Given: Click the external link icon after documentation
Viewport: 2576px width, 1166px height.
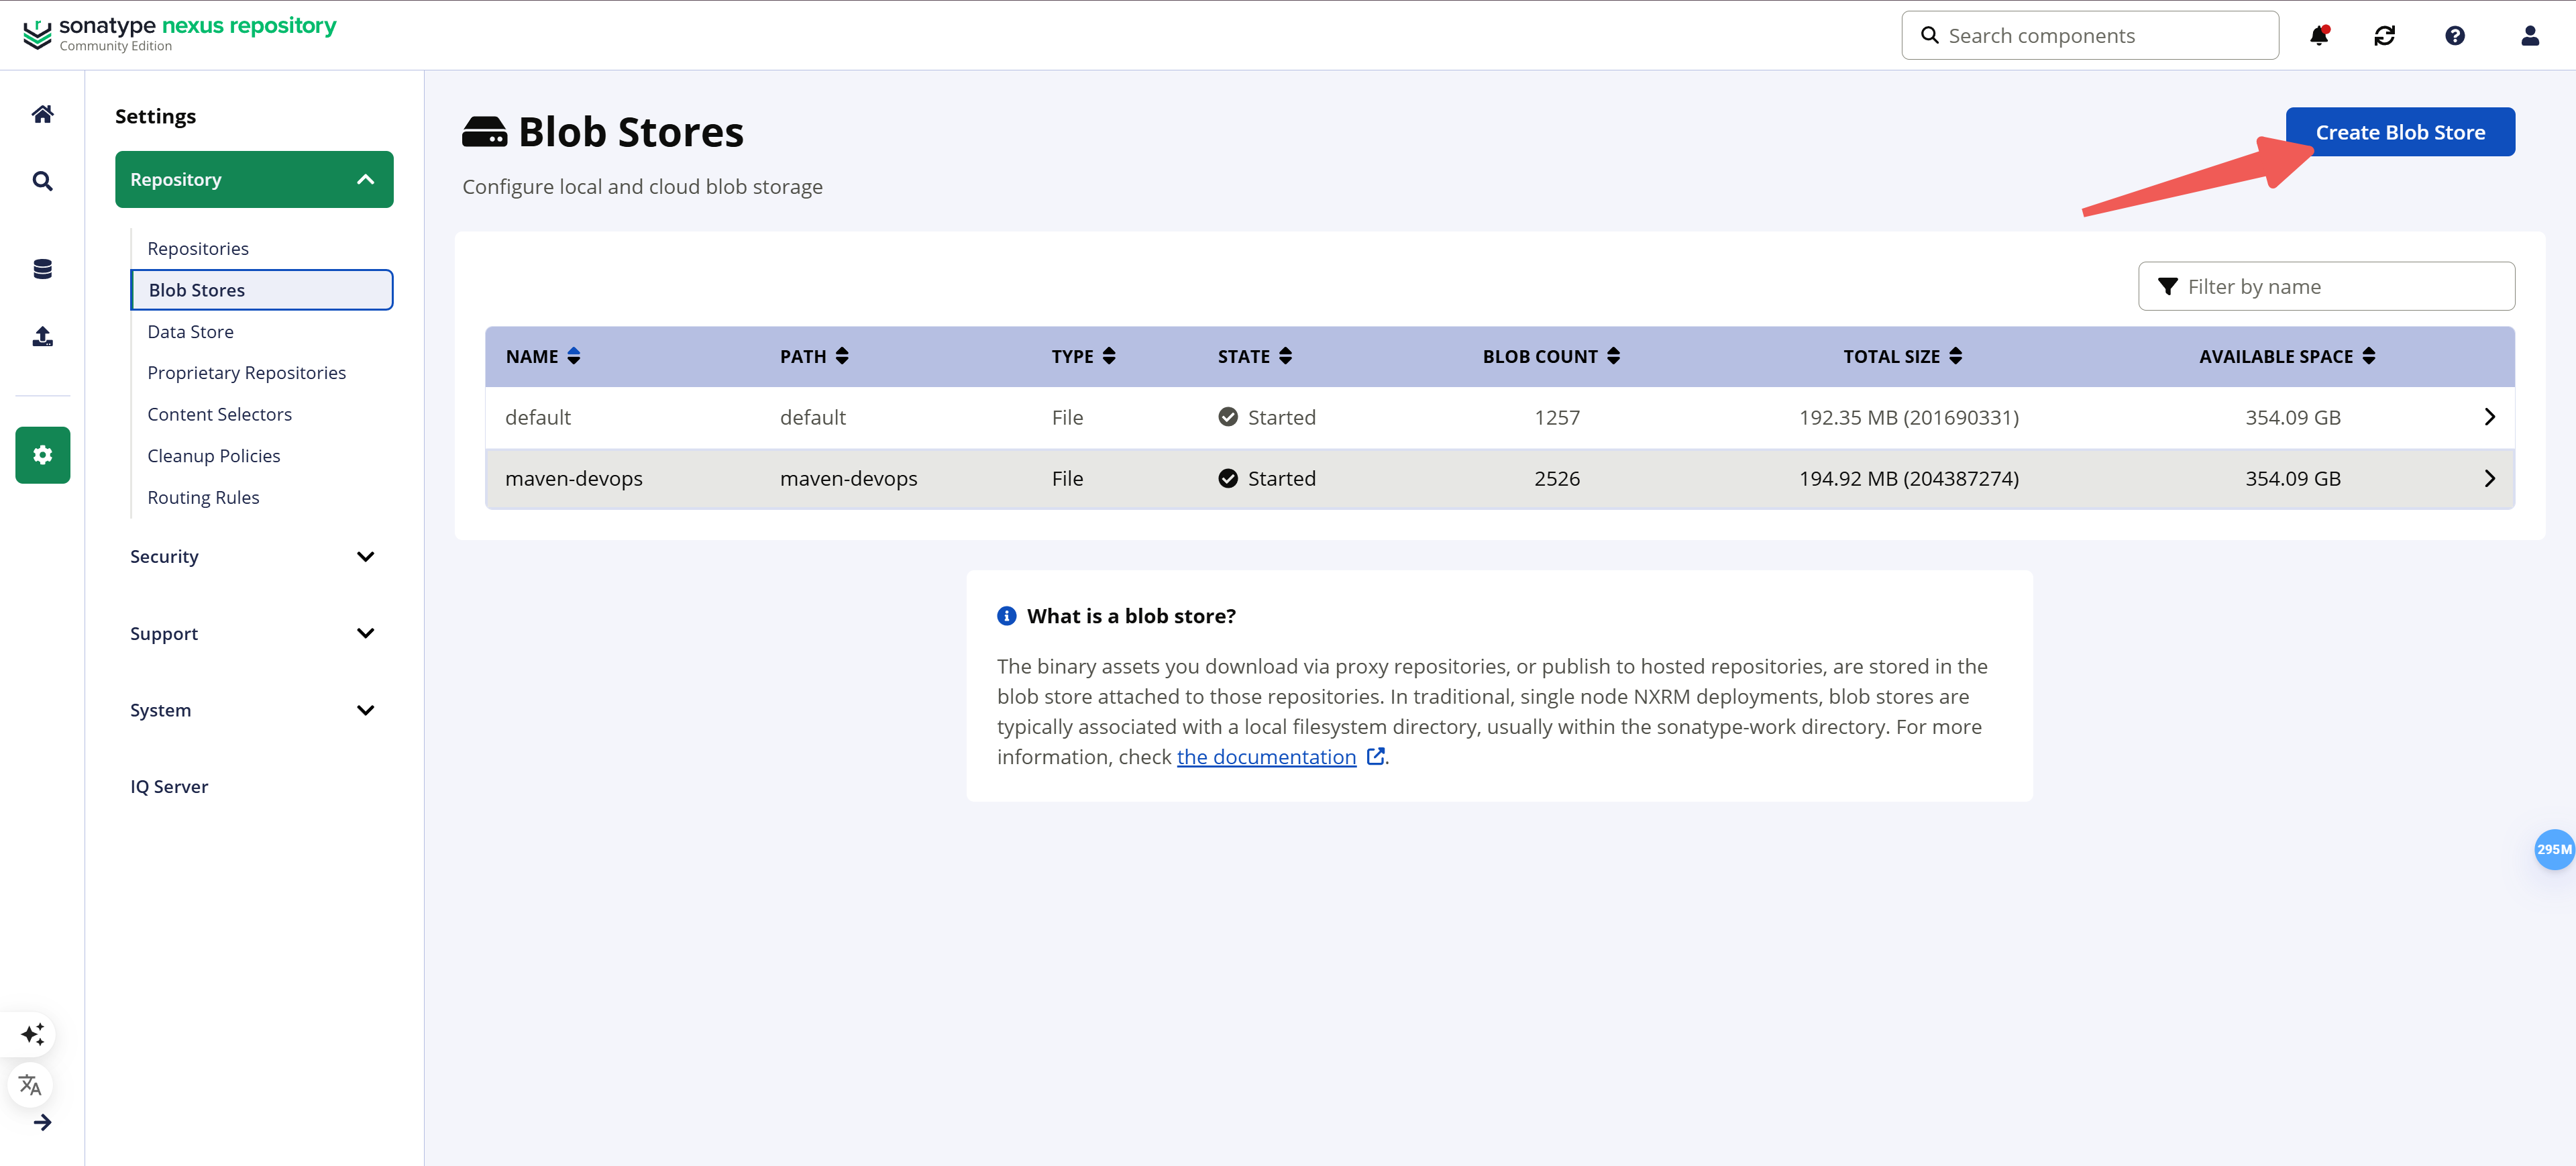Looking at the screenshot, I should pos(1376,756).
